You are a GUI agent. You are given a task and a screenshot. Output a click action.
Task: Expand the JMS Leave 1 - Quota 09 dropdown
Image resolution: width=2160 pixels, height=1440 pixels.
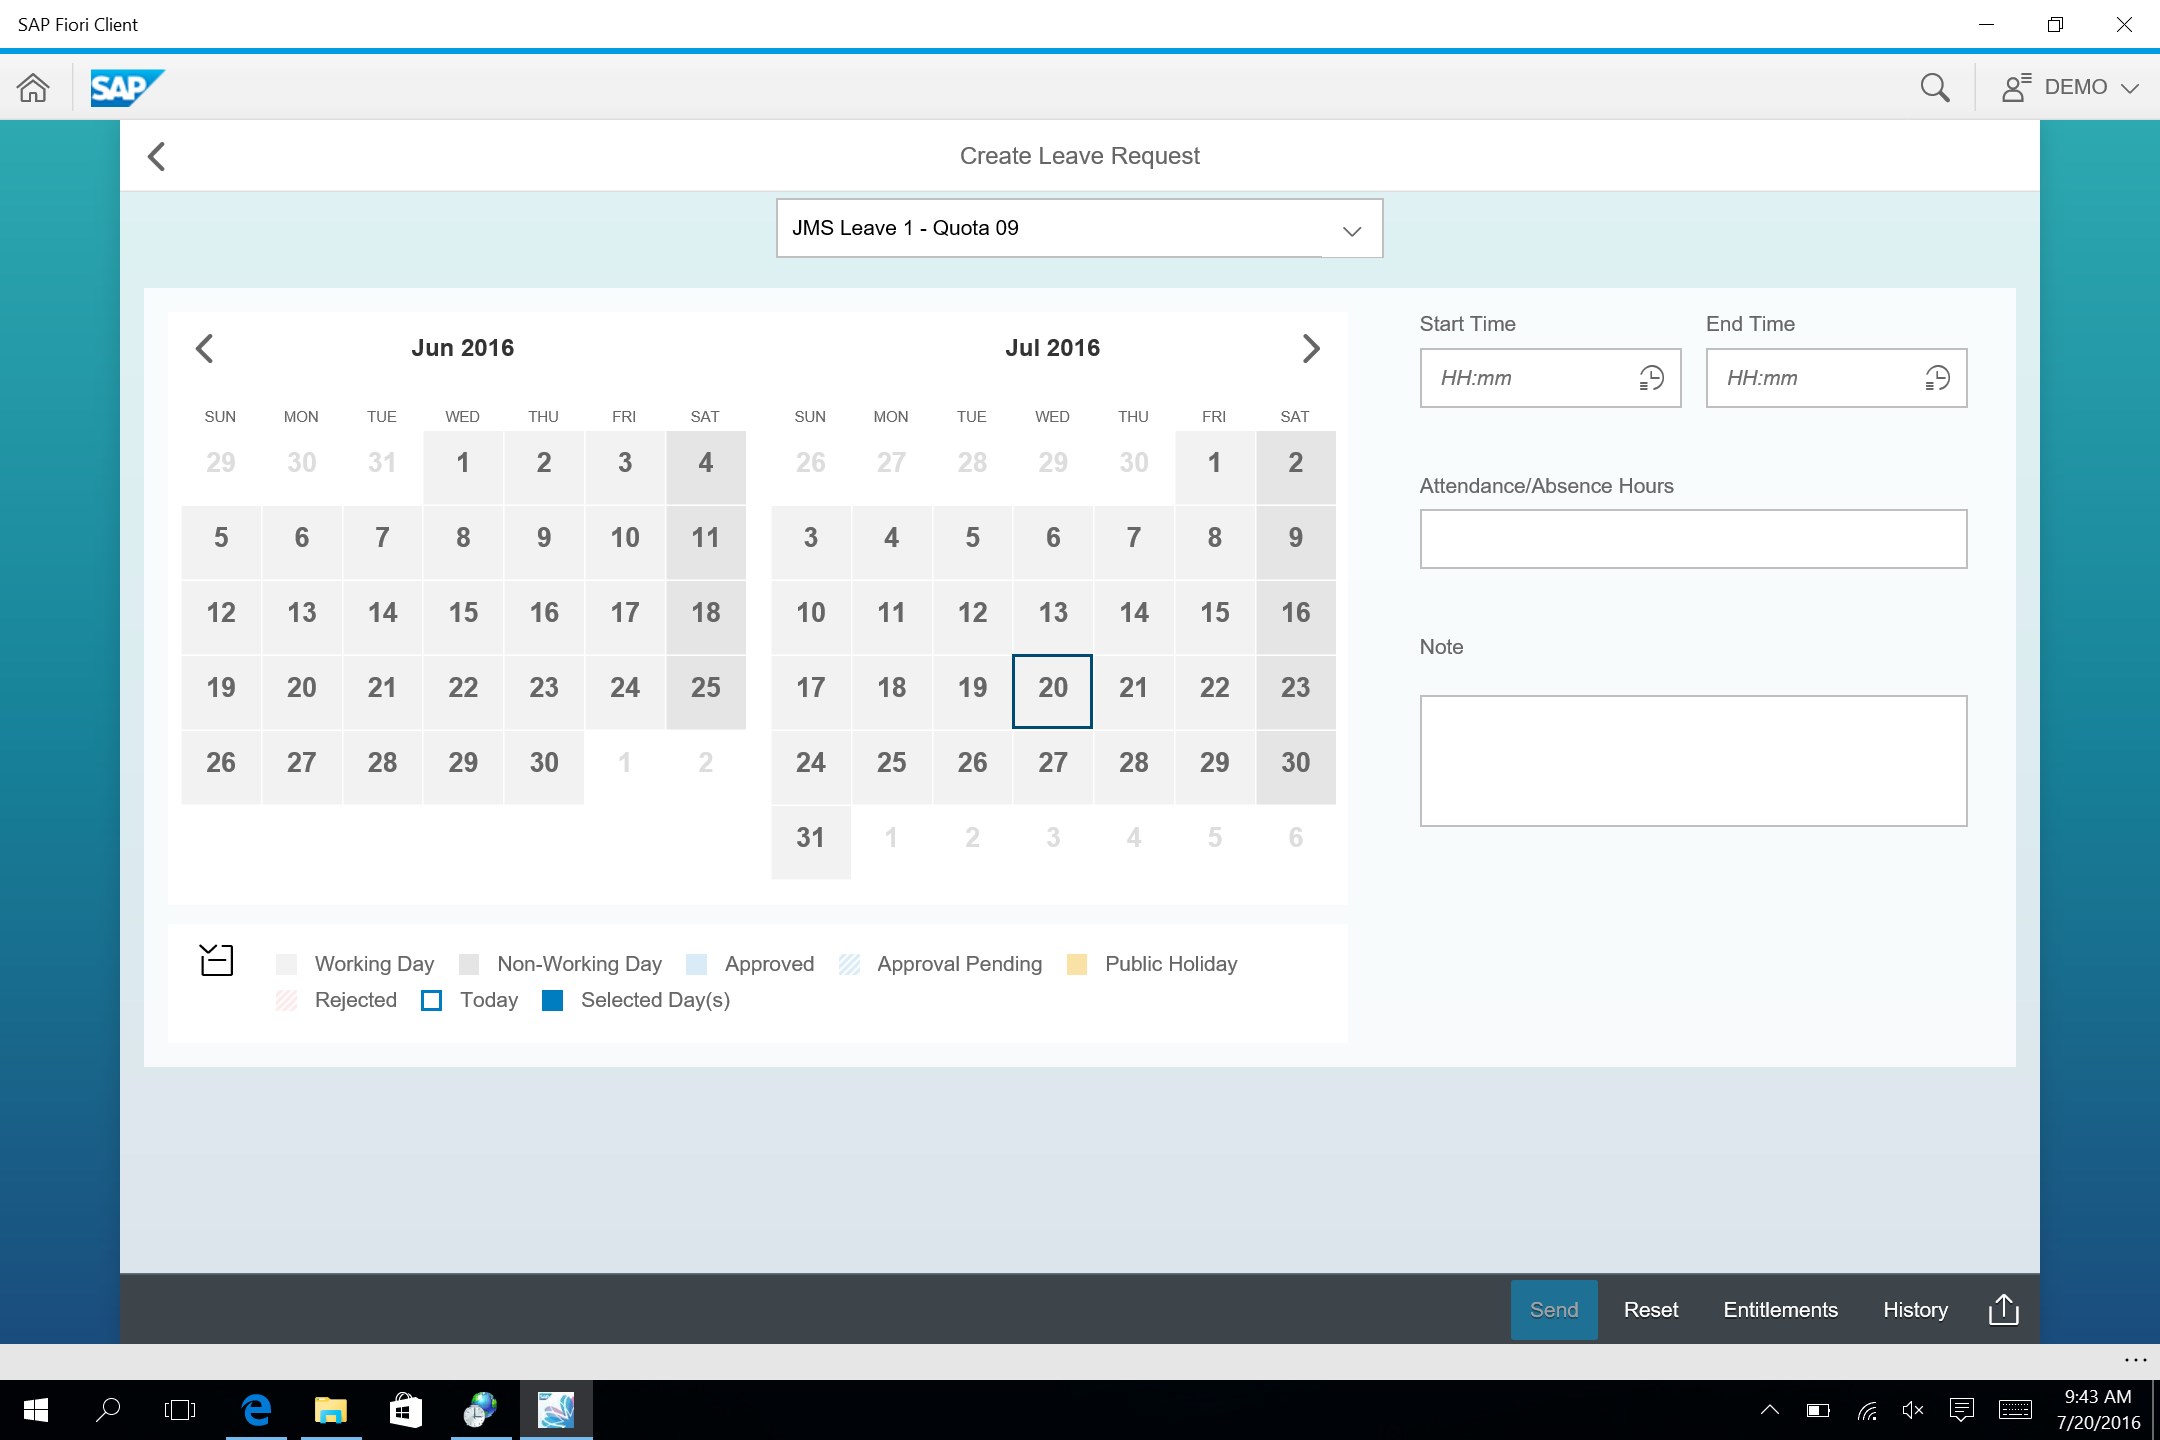[x=1351, y=230]
